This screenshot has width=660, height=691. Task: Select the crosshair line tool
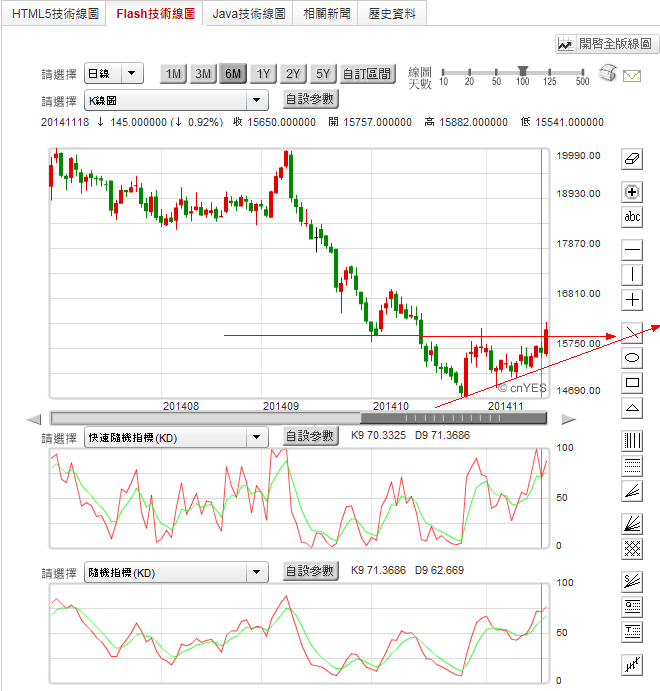pos(632,300)
